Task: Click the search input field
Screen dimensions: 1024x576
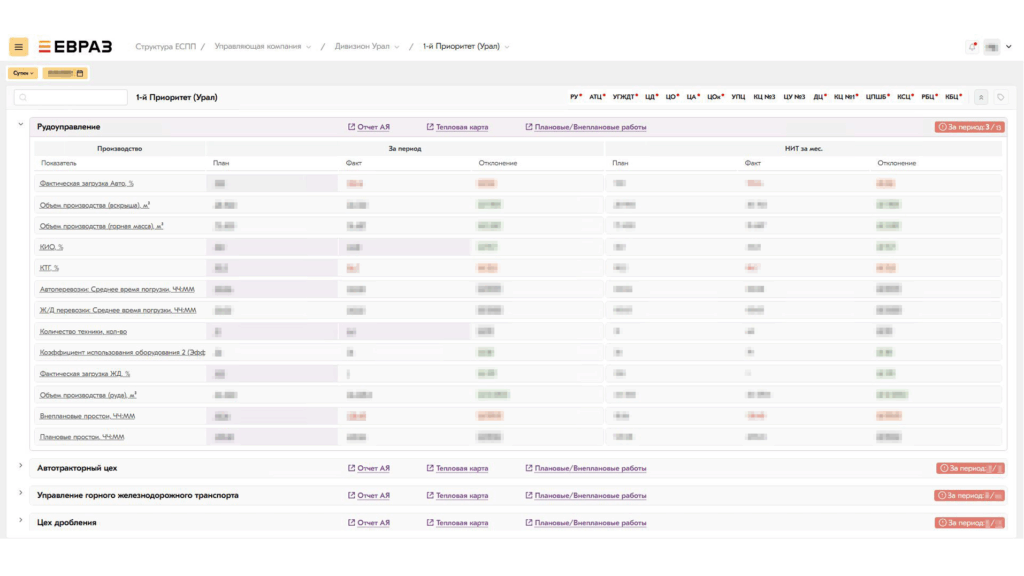Action: [72, 98]
